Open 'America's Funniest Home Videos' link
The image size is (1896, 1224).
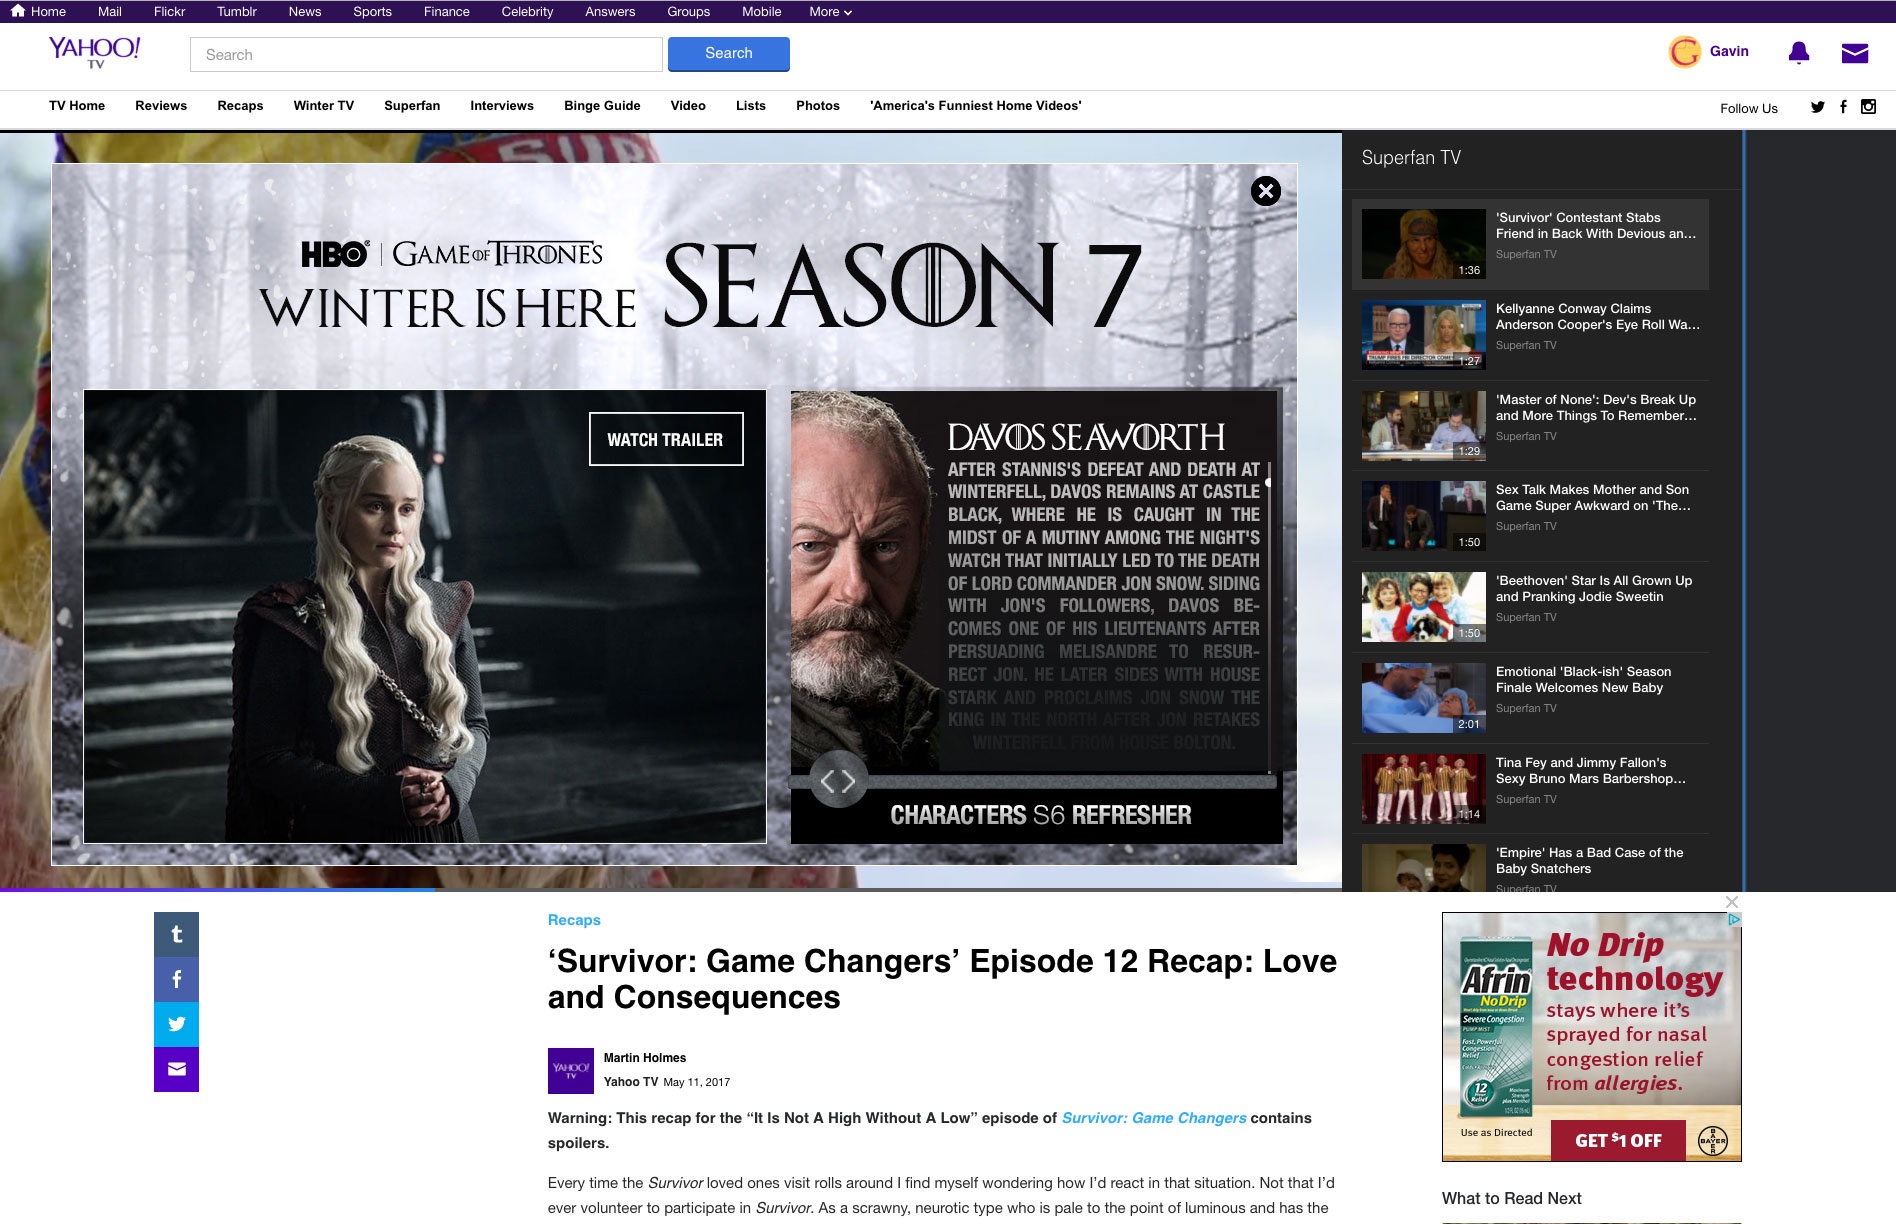[x=976, y=106]
